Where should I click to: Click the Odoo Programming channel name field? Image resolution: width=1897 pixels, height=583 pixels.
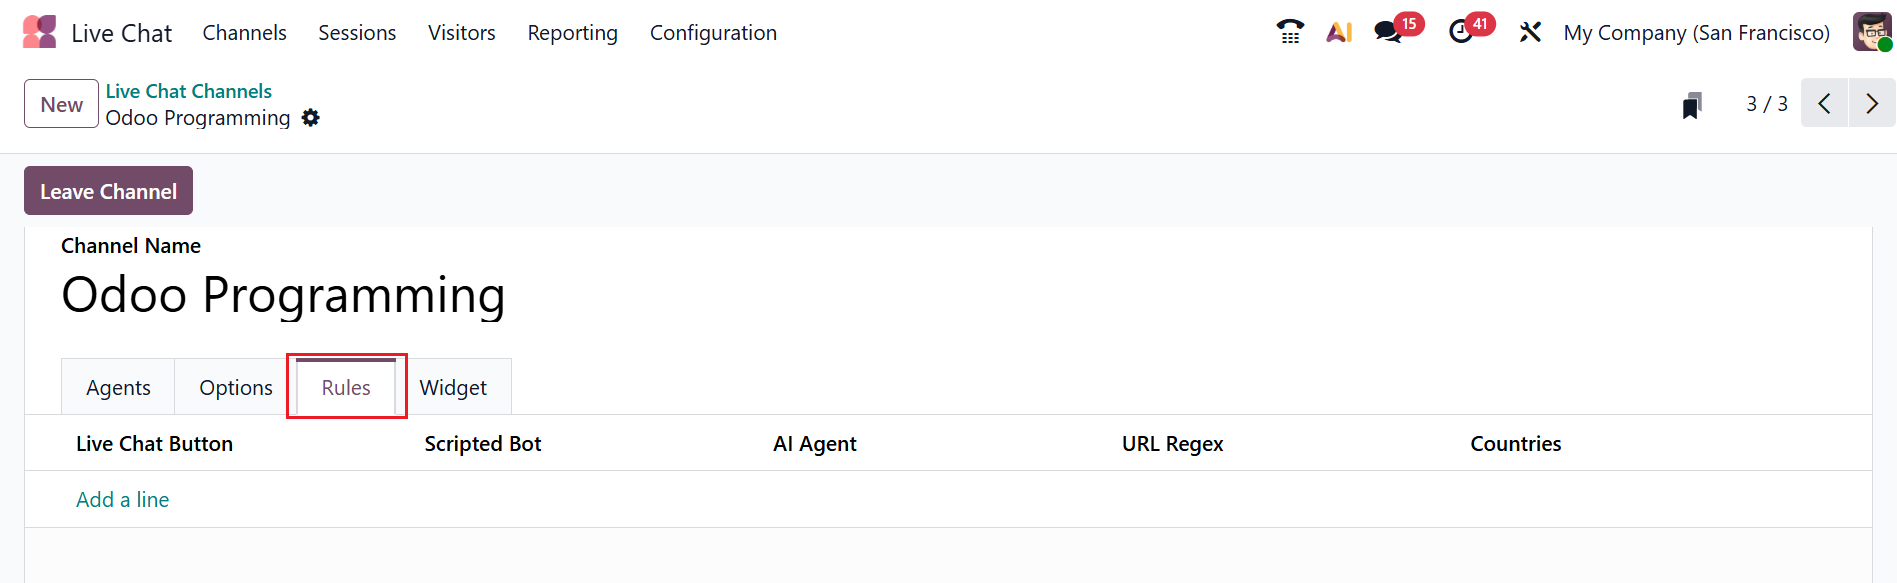tap(283, 295)
